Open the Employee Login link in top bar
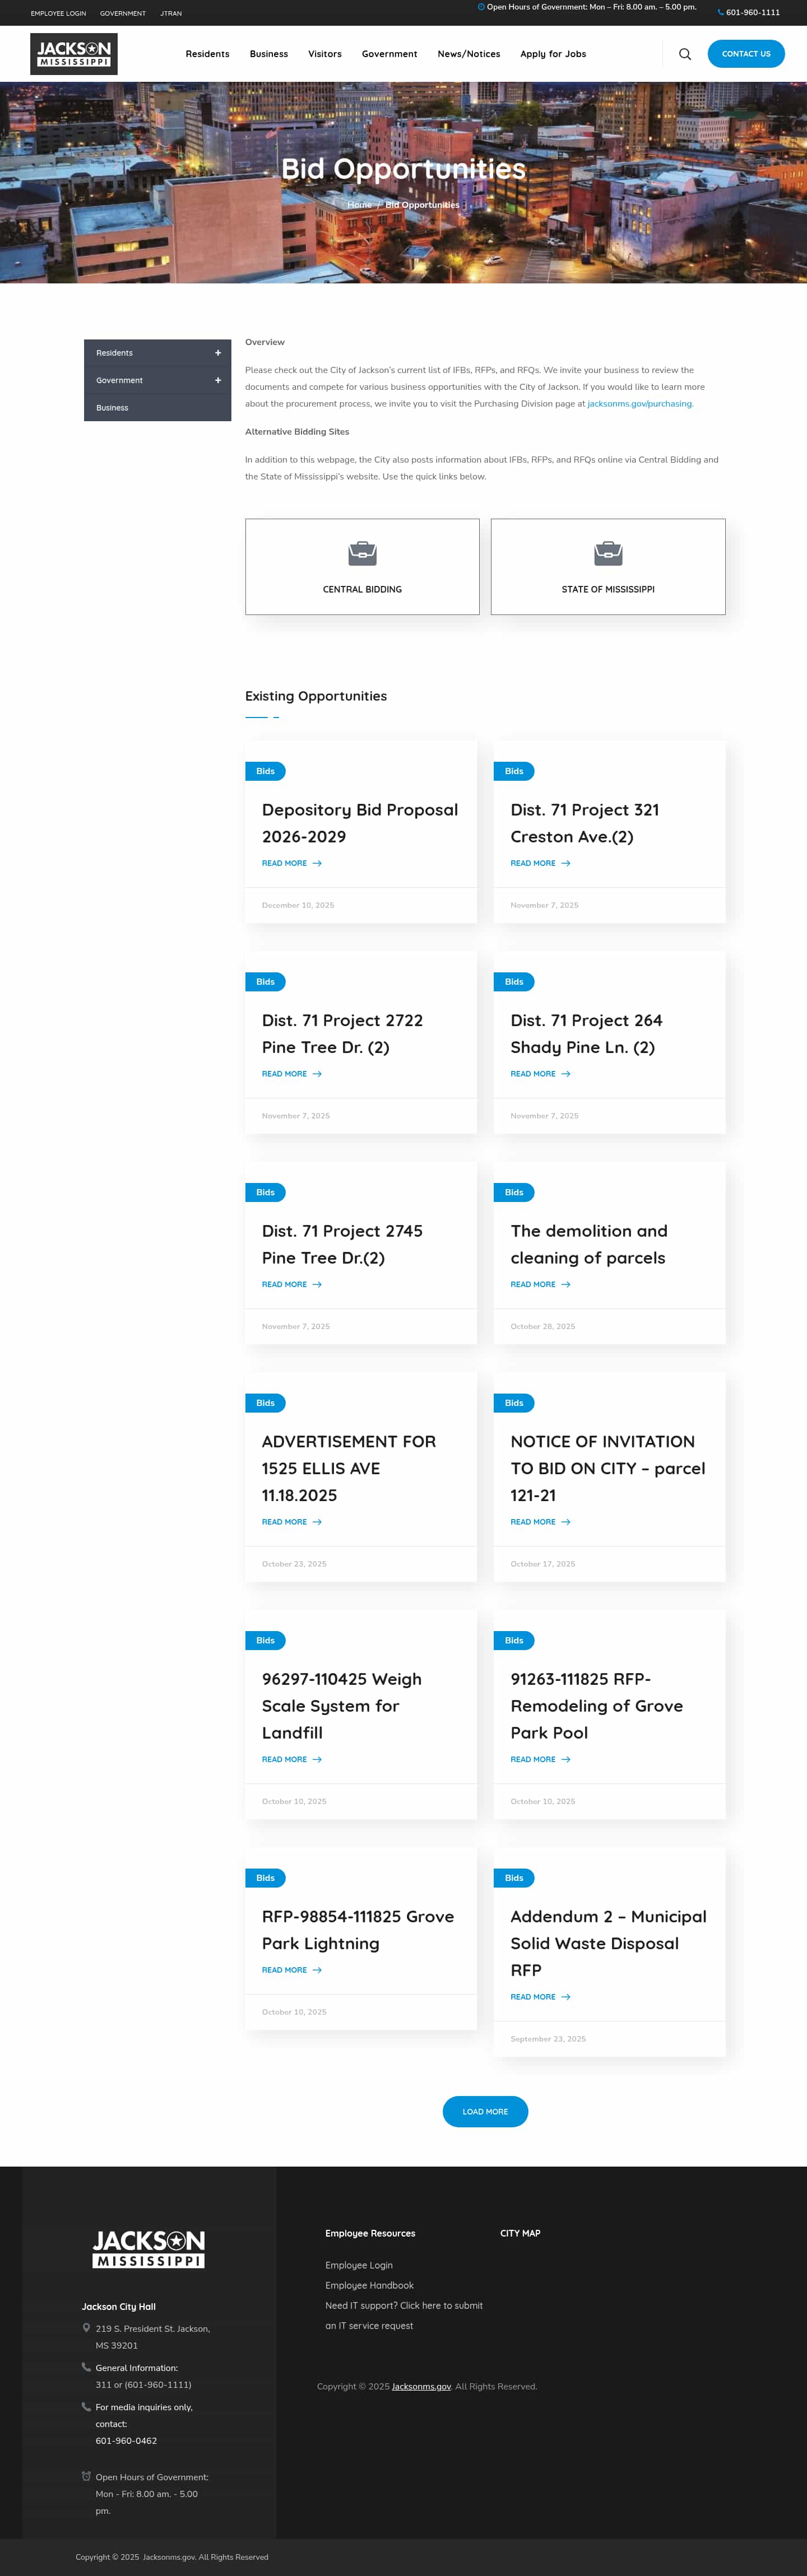Image resolution: width=807 pixels, height=2576 pixels. click(x=58, y=14)
